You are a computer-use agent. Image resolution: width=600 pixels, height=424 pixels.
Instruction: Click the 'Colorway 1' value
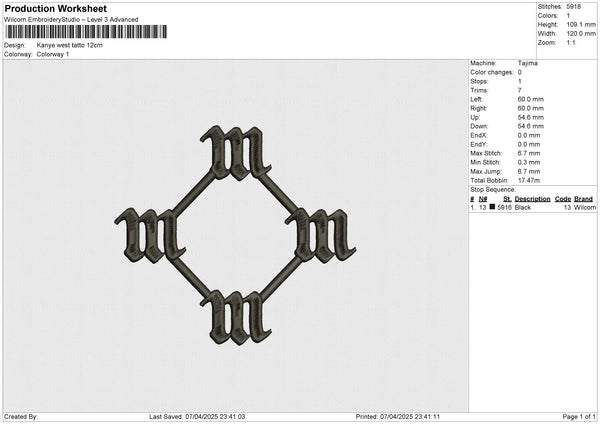[x=53, y=54]
